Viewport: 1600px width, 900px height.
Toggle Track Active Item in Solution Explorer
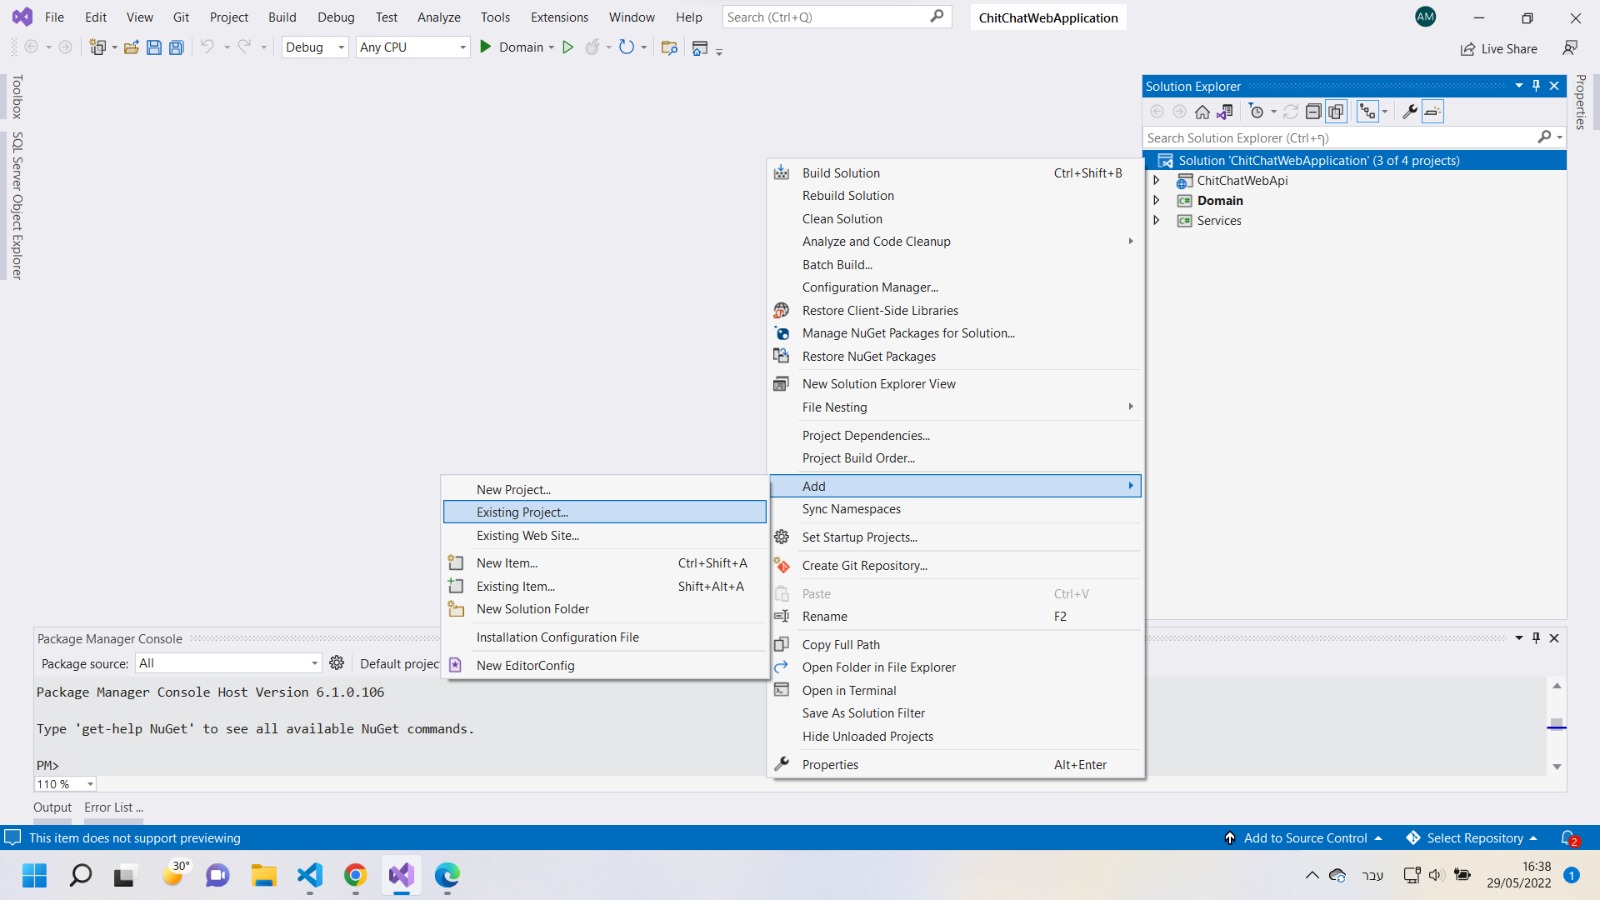[x=1368, y=112]
